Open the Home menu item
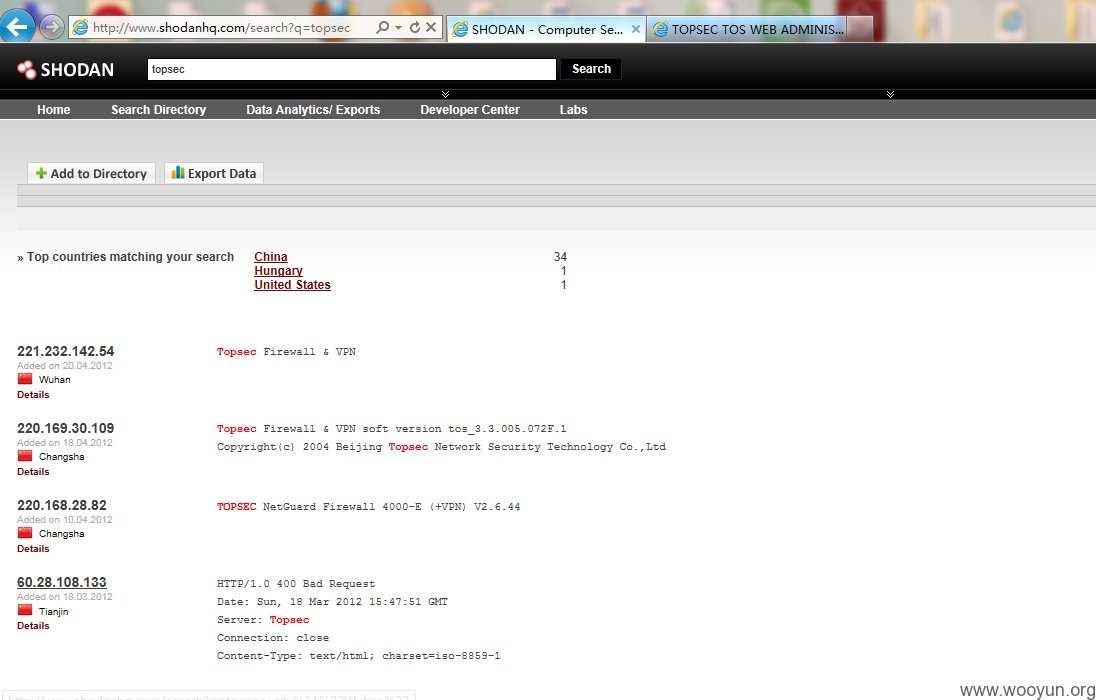The height and width of the screenshot is (700, 1096). pyautogui.click(x=54, y=110)
